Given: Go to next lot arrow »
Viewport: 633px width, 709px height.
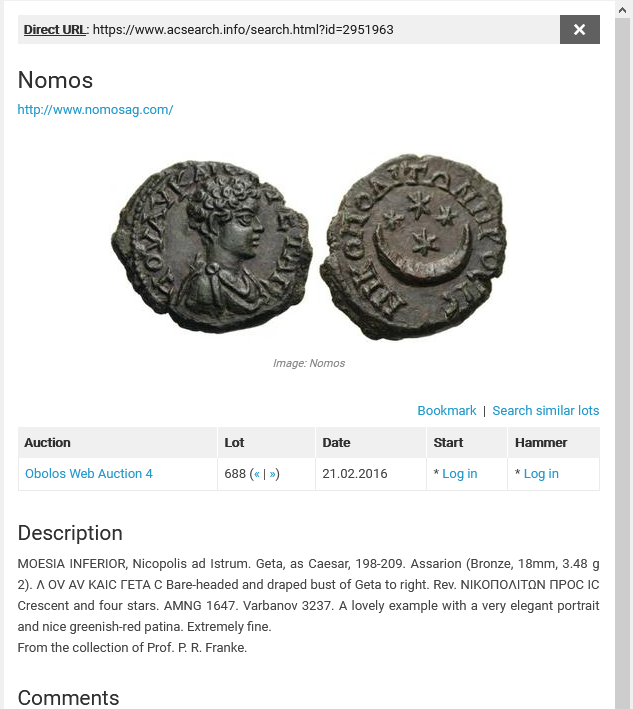Looking at the screenshot, I should pos(272,474).
